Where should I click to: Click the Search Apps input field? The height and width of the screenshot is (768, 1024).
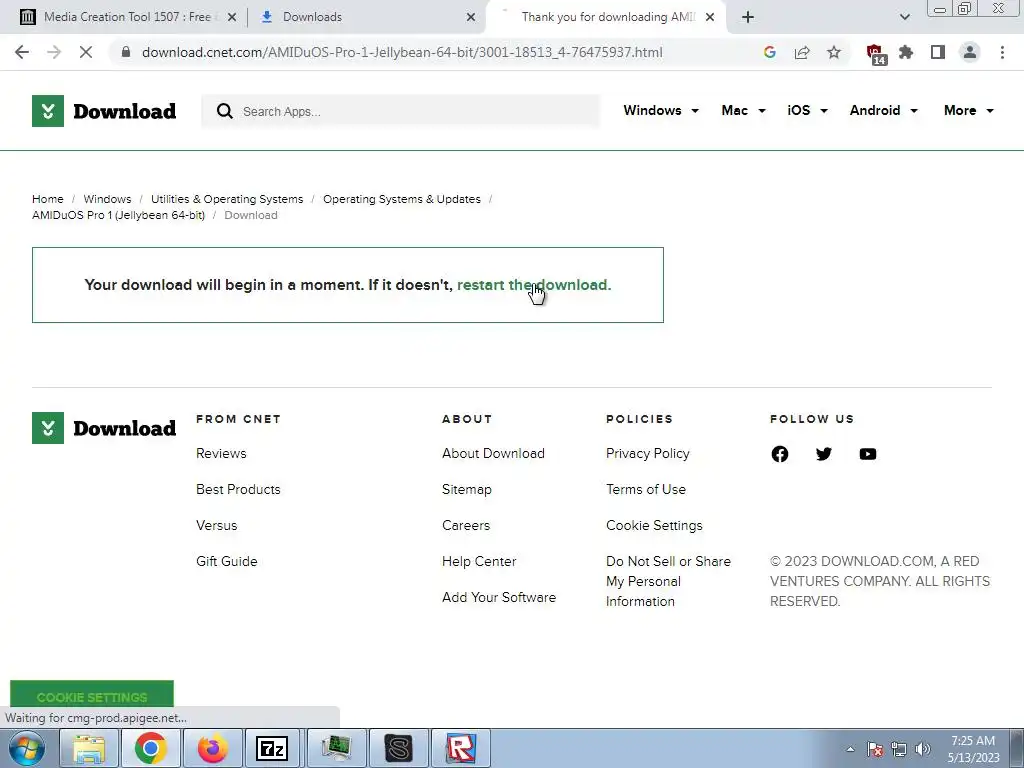[400, 111]
